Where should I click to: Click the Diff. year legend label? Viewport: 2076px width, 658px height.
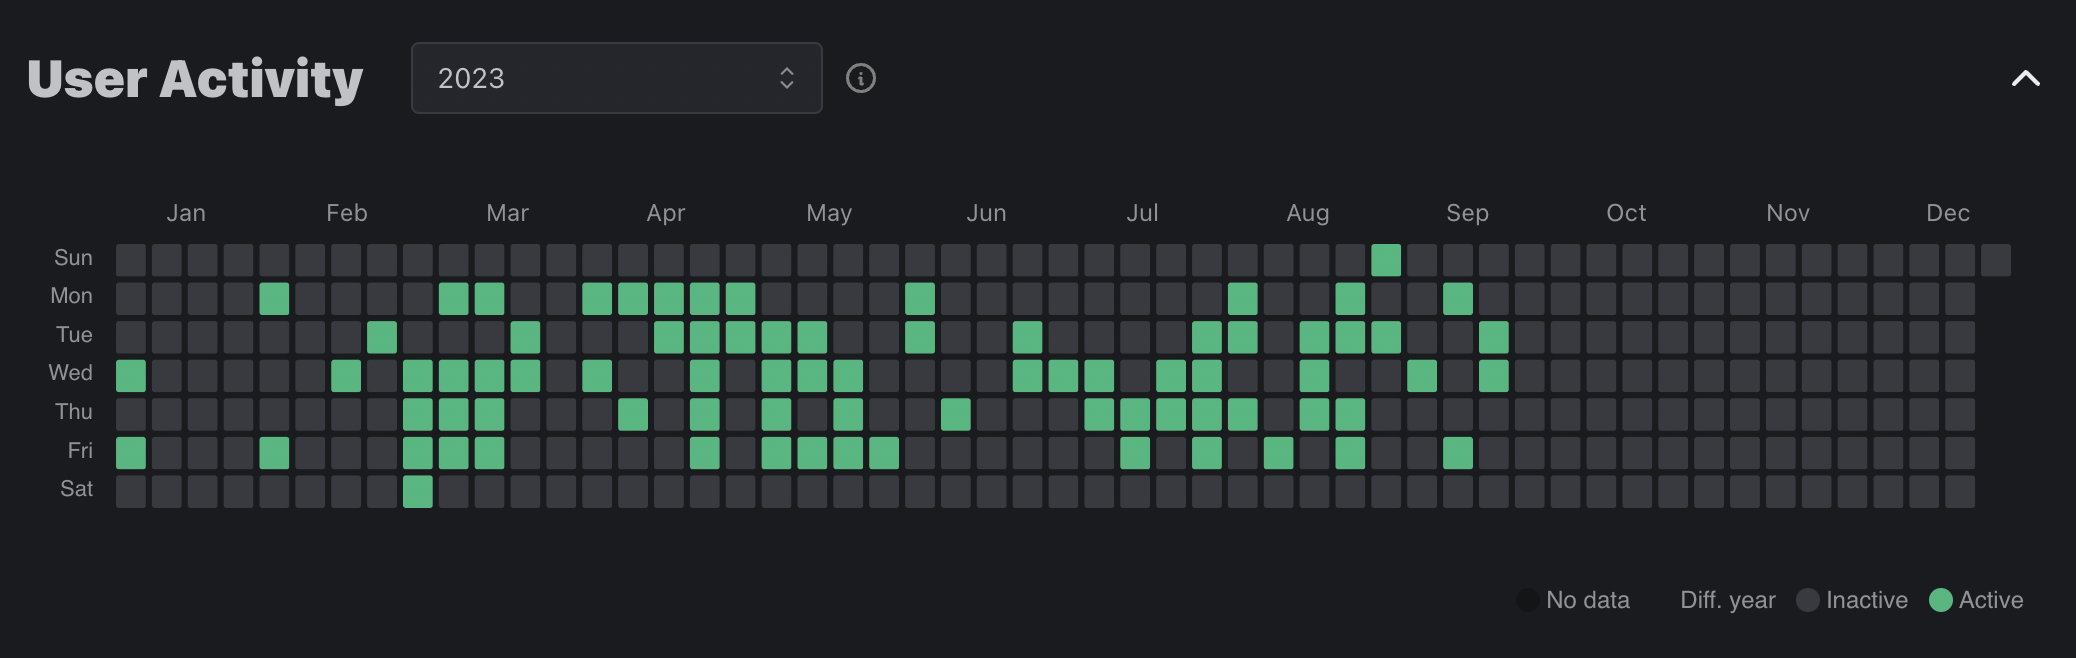click(x=1727, y=600)
